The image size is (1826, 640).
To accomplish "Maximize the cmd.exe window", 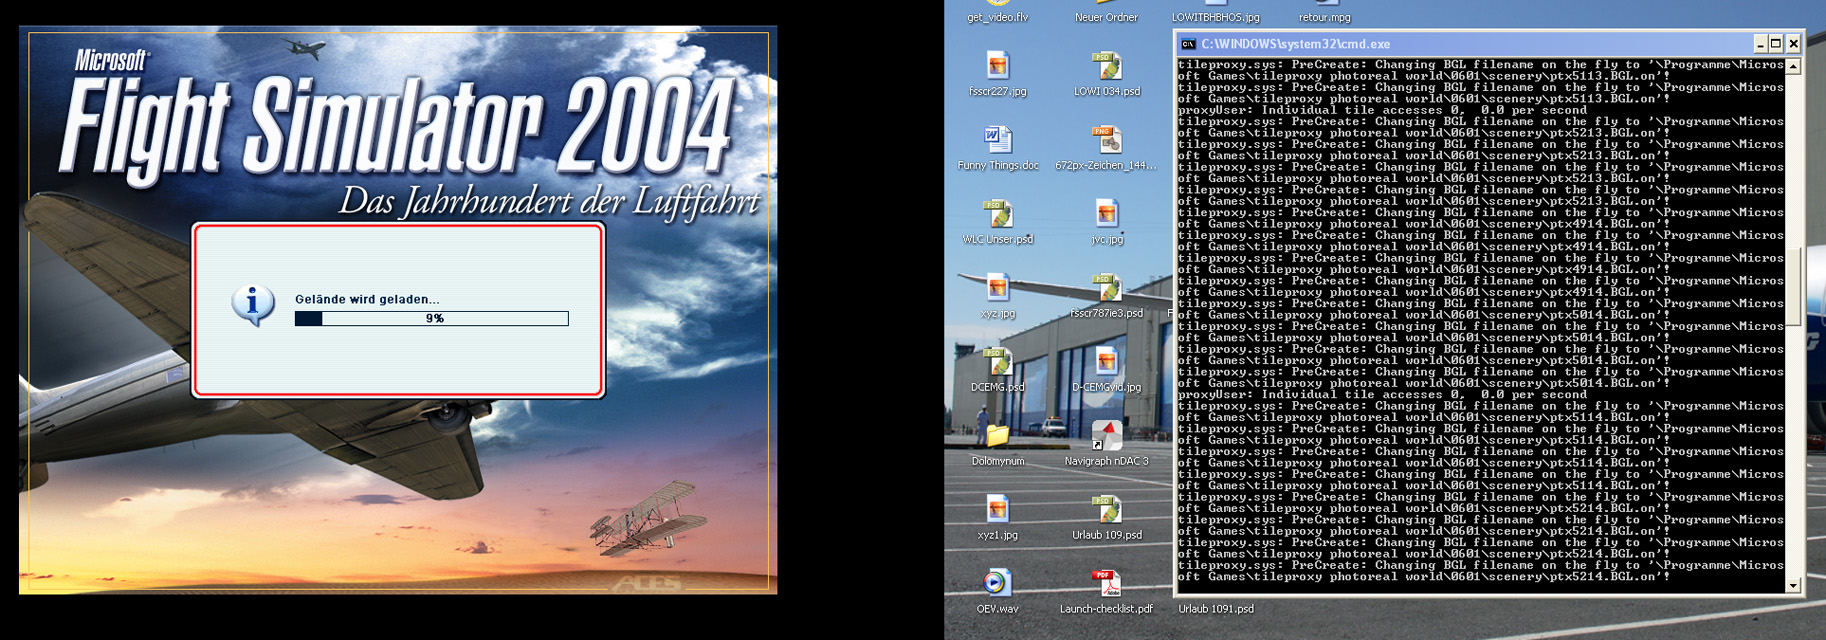I will click(1776, 44).
